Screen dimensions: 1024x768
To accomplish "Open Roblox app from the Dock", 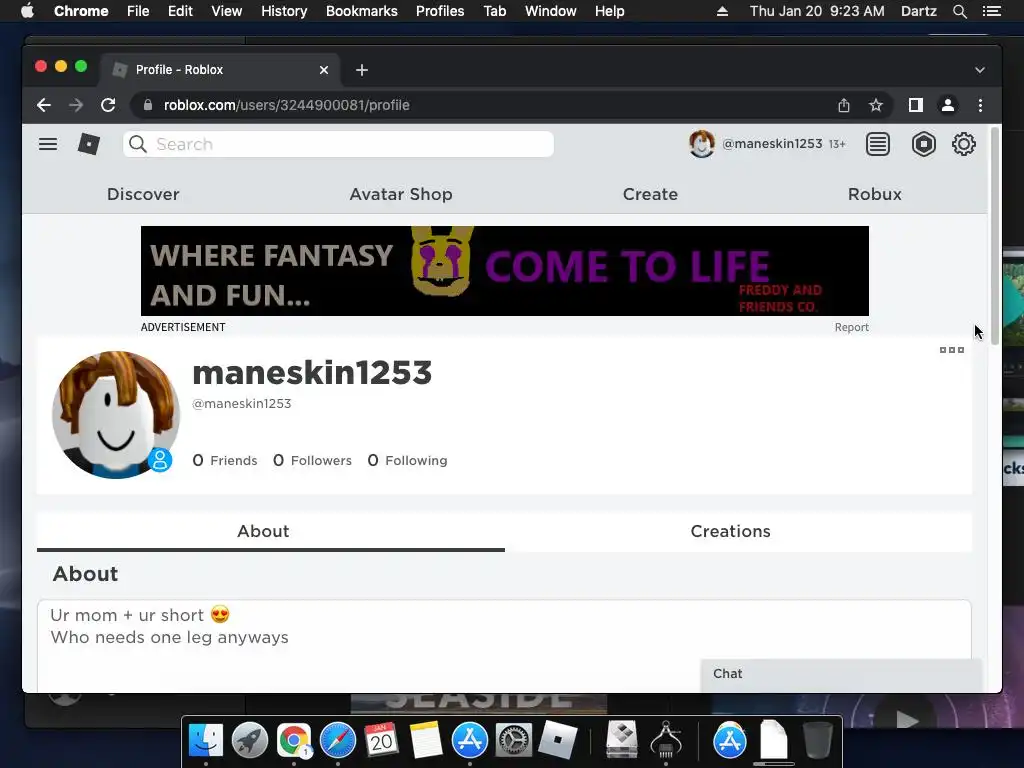I will [557, 741].
